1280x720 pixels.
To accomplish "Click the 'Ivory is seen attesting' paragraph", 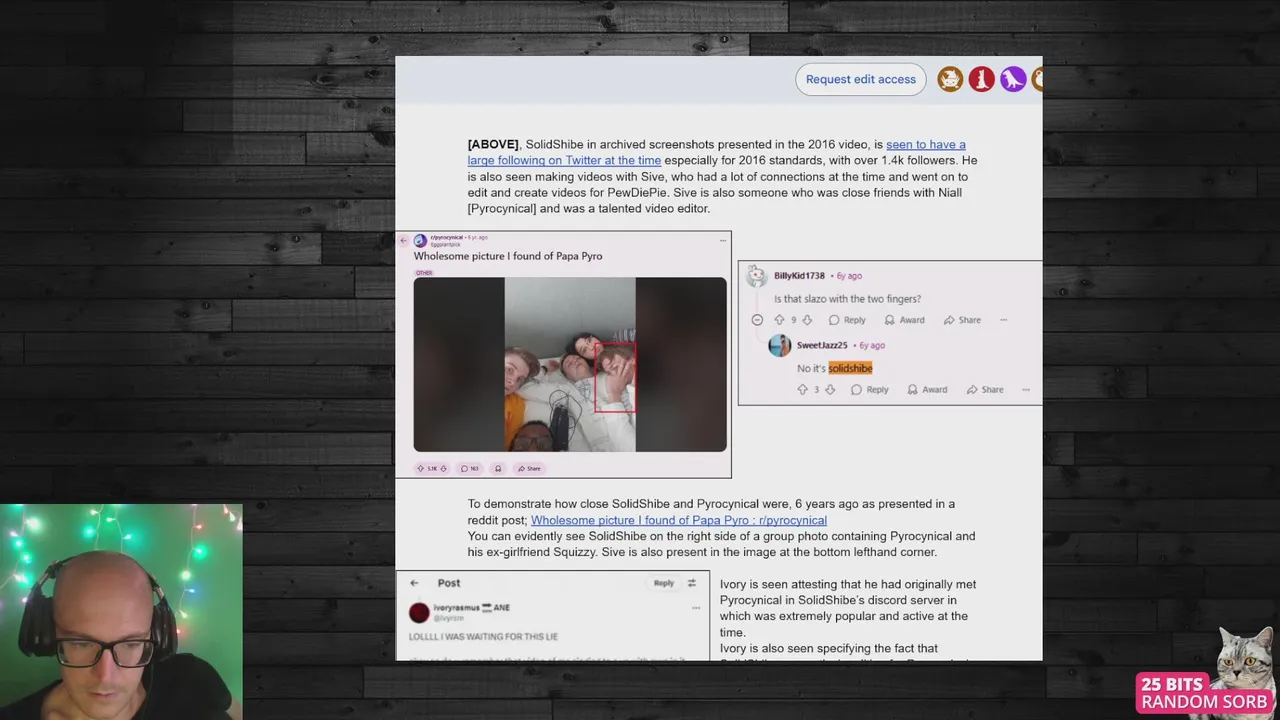I will click(848, 608).
